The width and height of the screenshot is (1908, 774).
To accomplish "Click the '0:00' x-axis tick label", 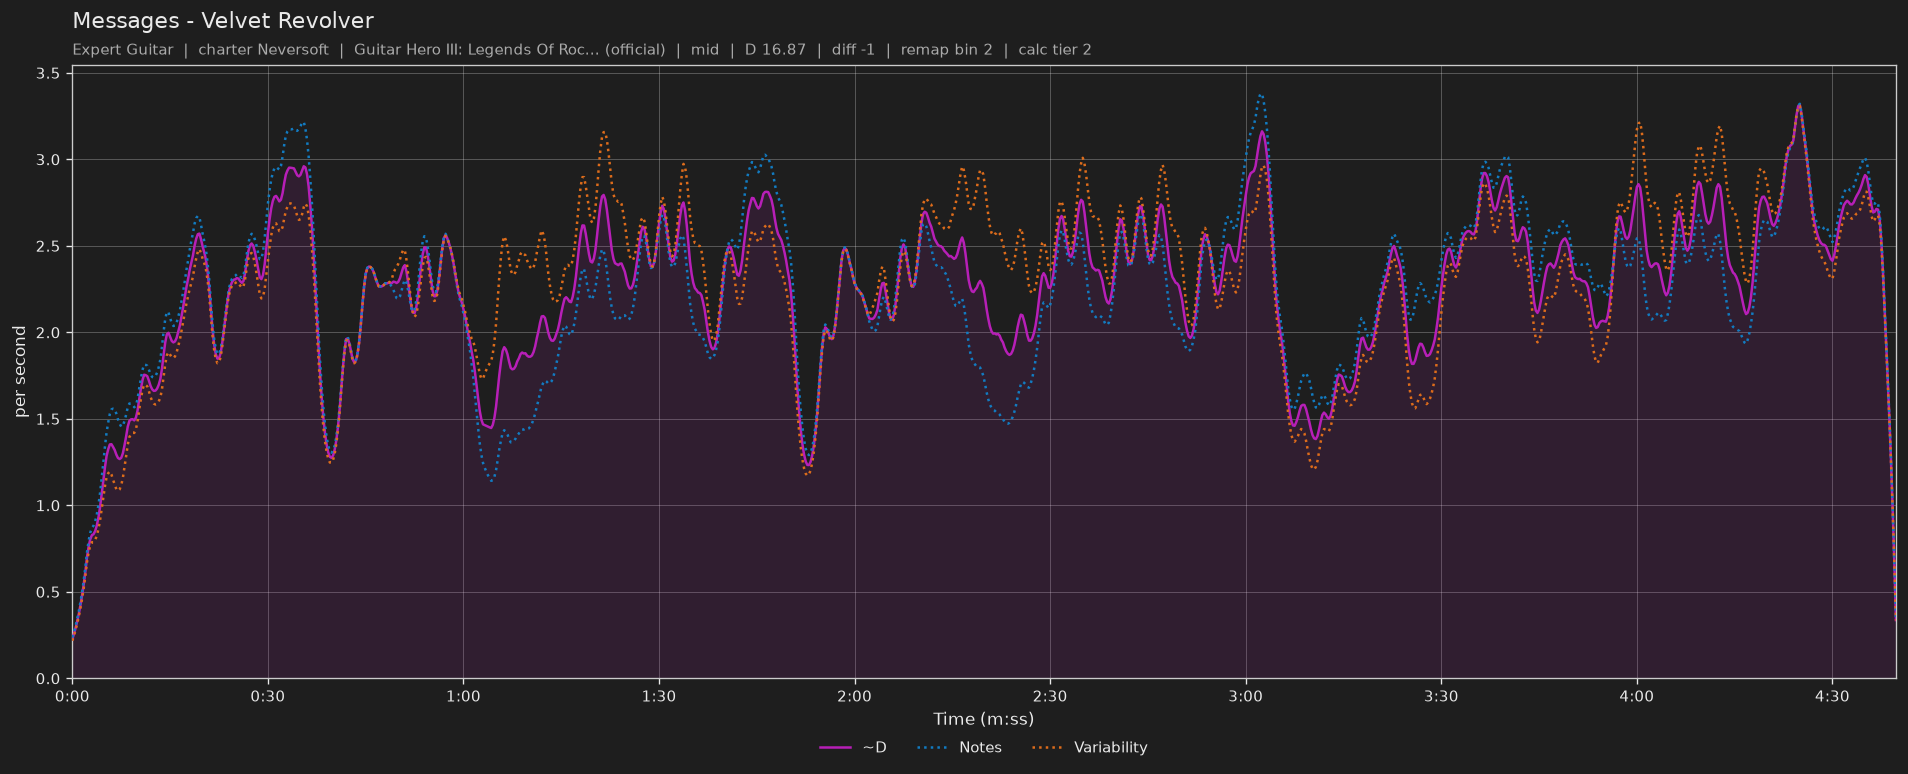I will [x=72, y=696].
